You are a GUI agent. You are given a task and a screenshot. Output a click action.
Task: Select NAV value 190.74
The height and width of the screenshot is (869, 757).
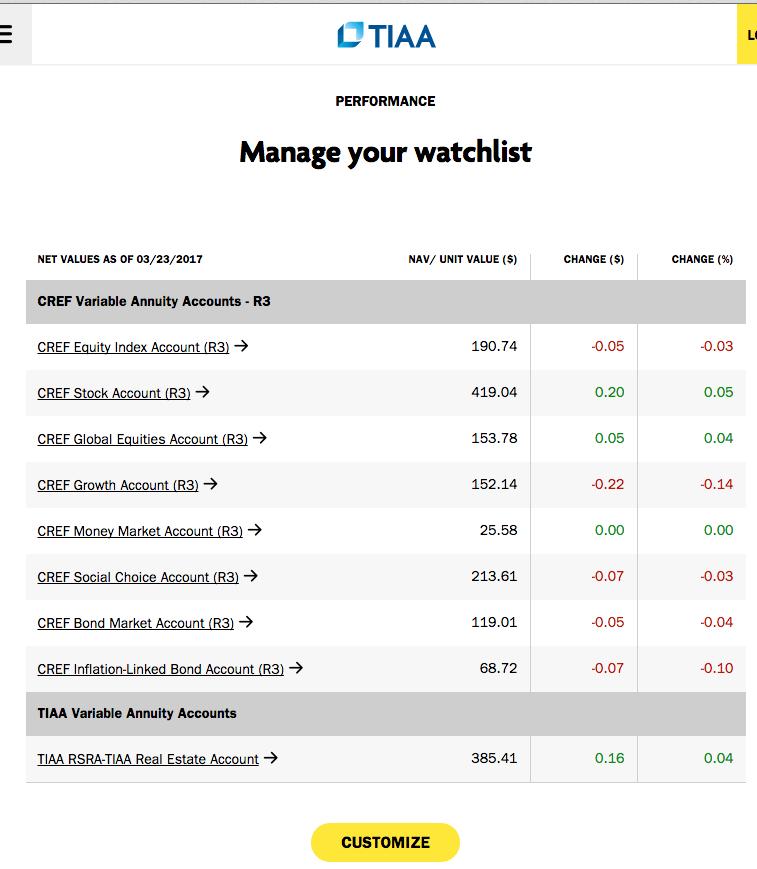(494, 346)
